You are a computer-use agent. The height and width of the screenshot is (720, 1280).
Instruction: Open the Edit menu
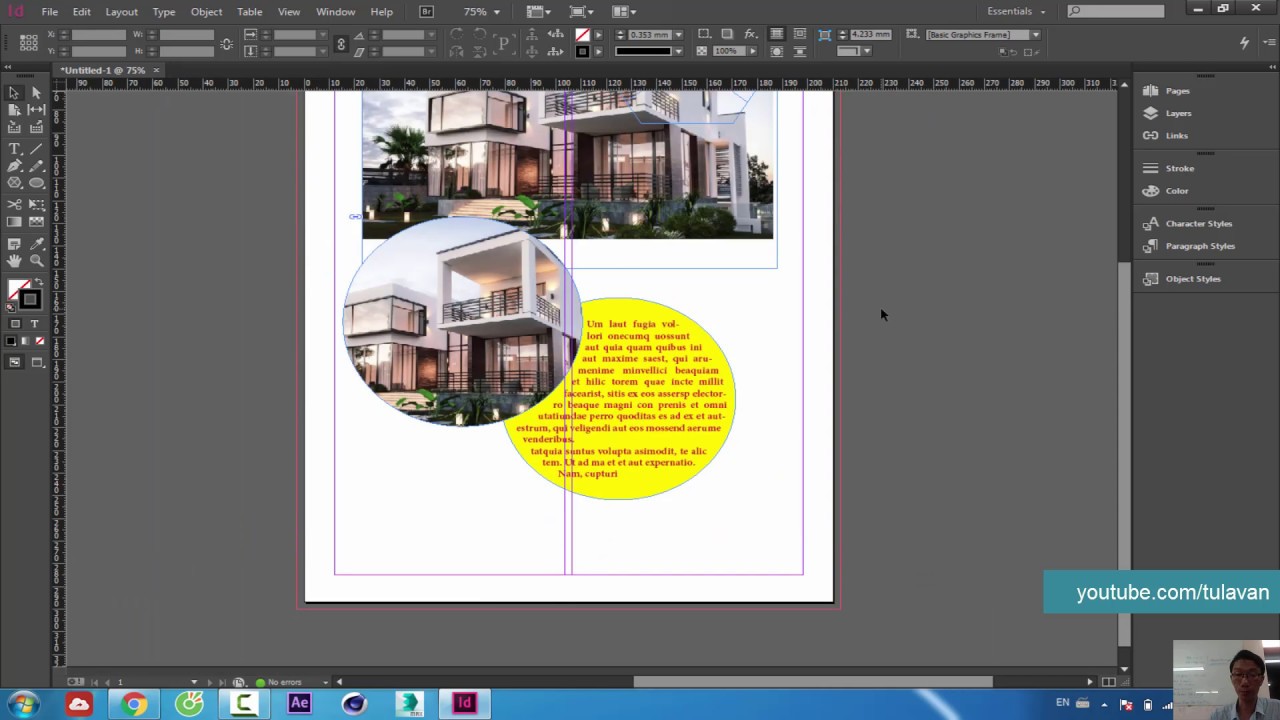pos(81,11)
